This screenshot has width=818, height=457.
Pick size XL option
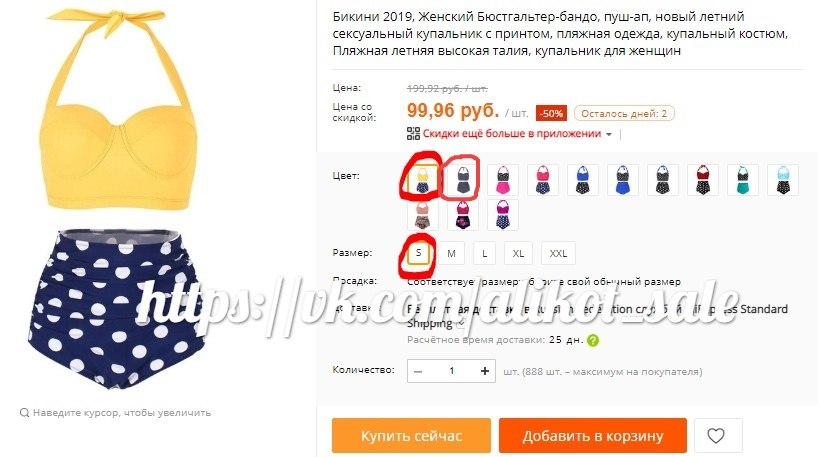click(518, 253)
